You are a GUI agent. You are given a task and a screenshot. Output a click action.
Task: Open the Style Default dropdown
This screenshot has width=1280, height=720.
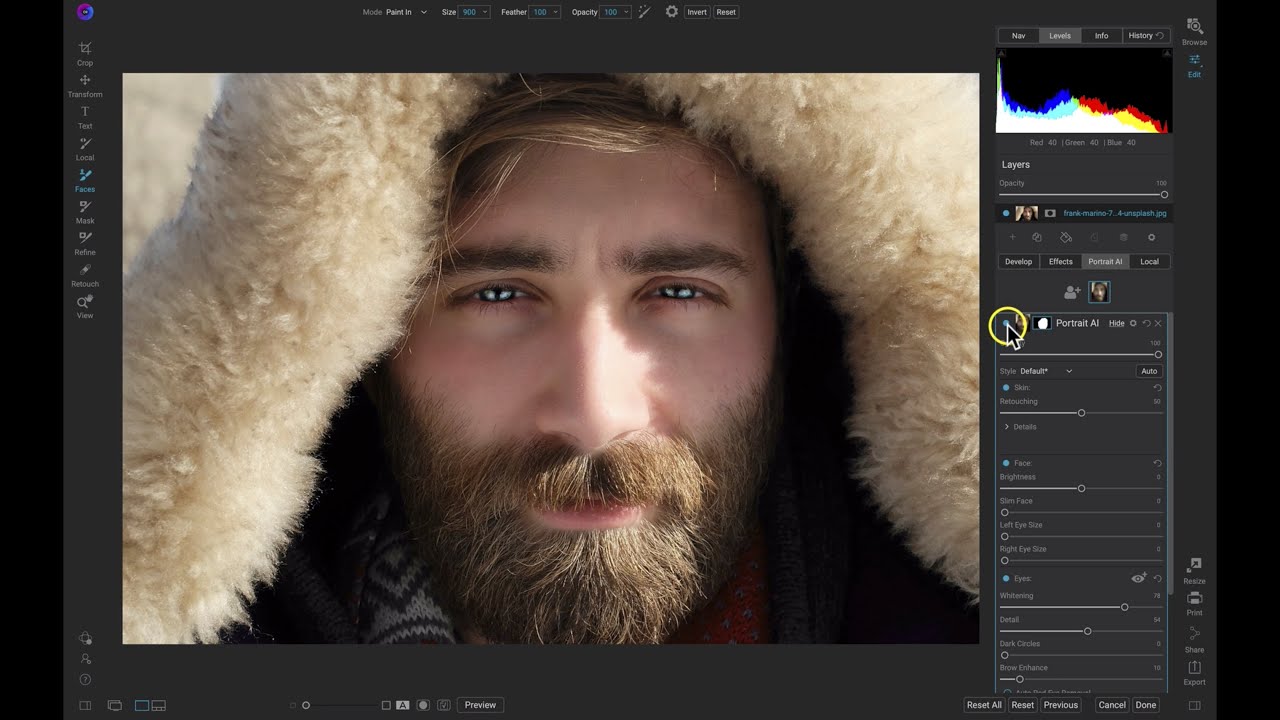(1046, 371)
